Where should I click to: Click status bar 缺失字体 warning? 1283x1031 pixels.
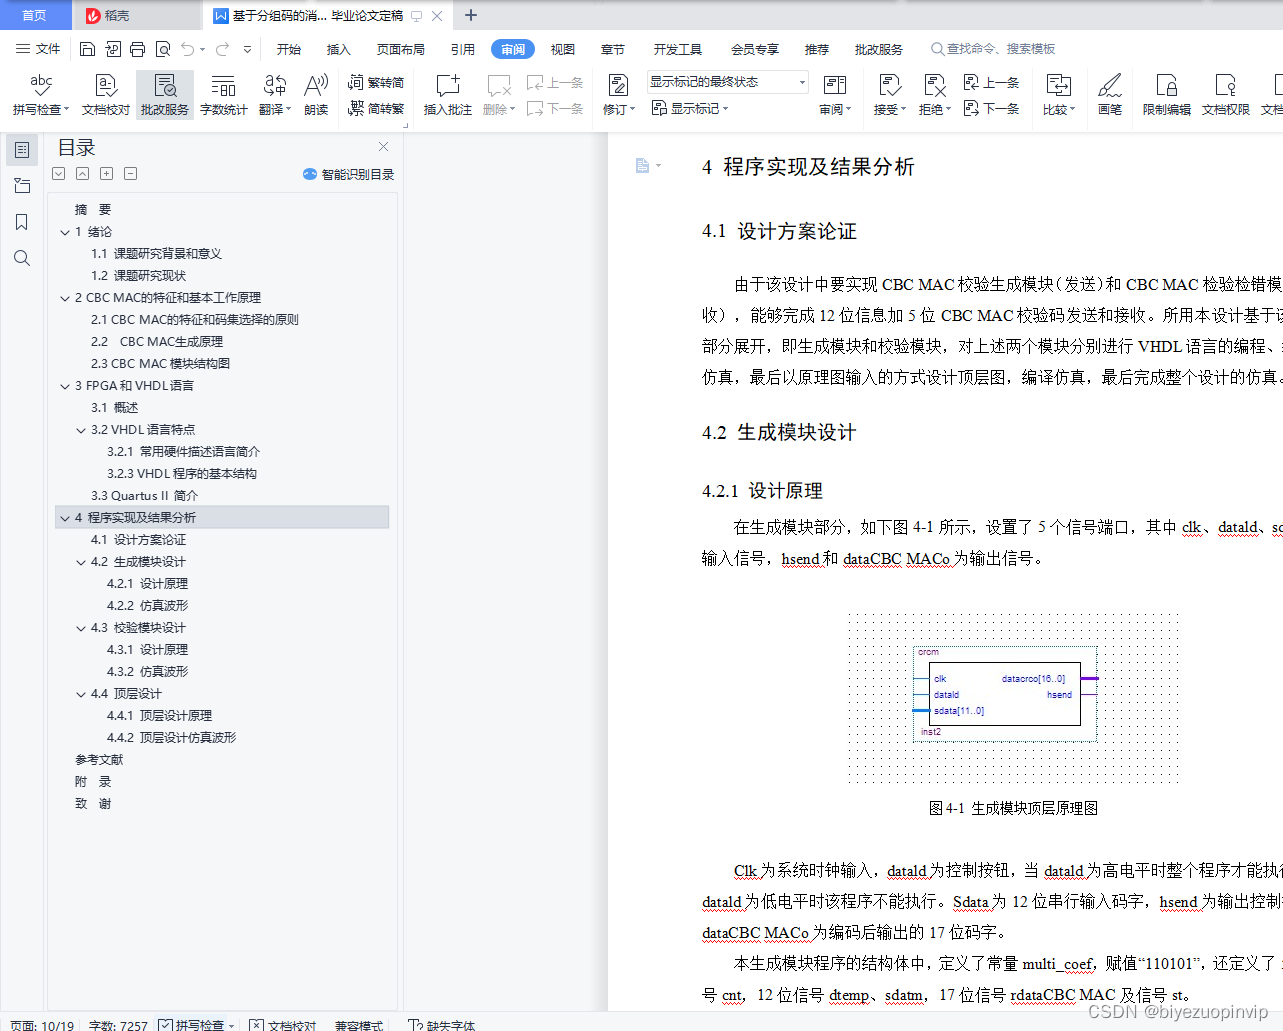(442, 1025)
